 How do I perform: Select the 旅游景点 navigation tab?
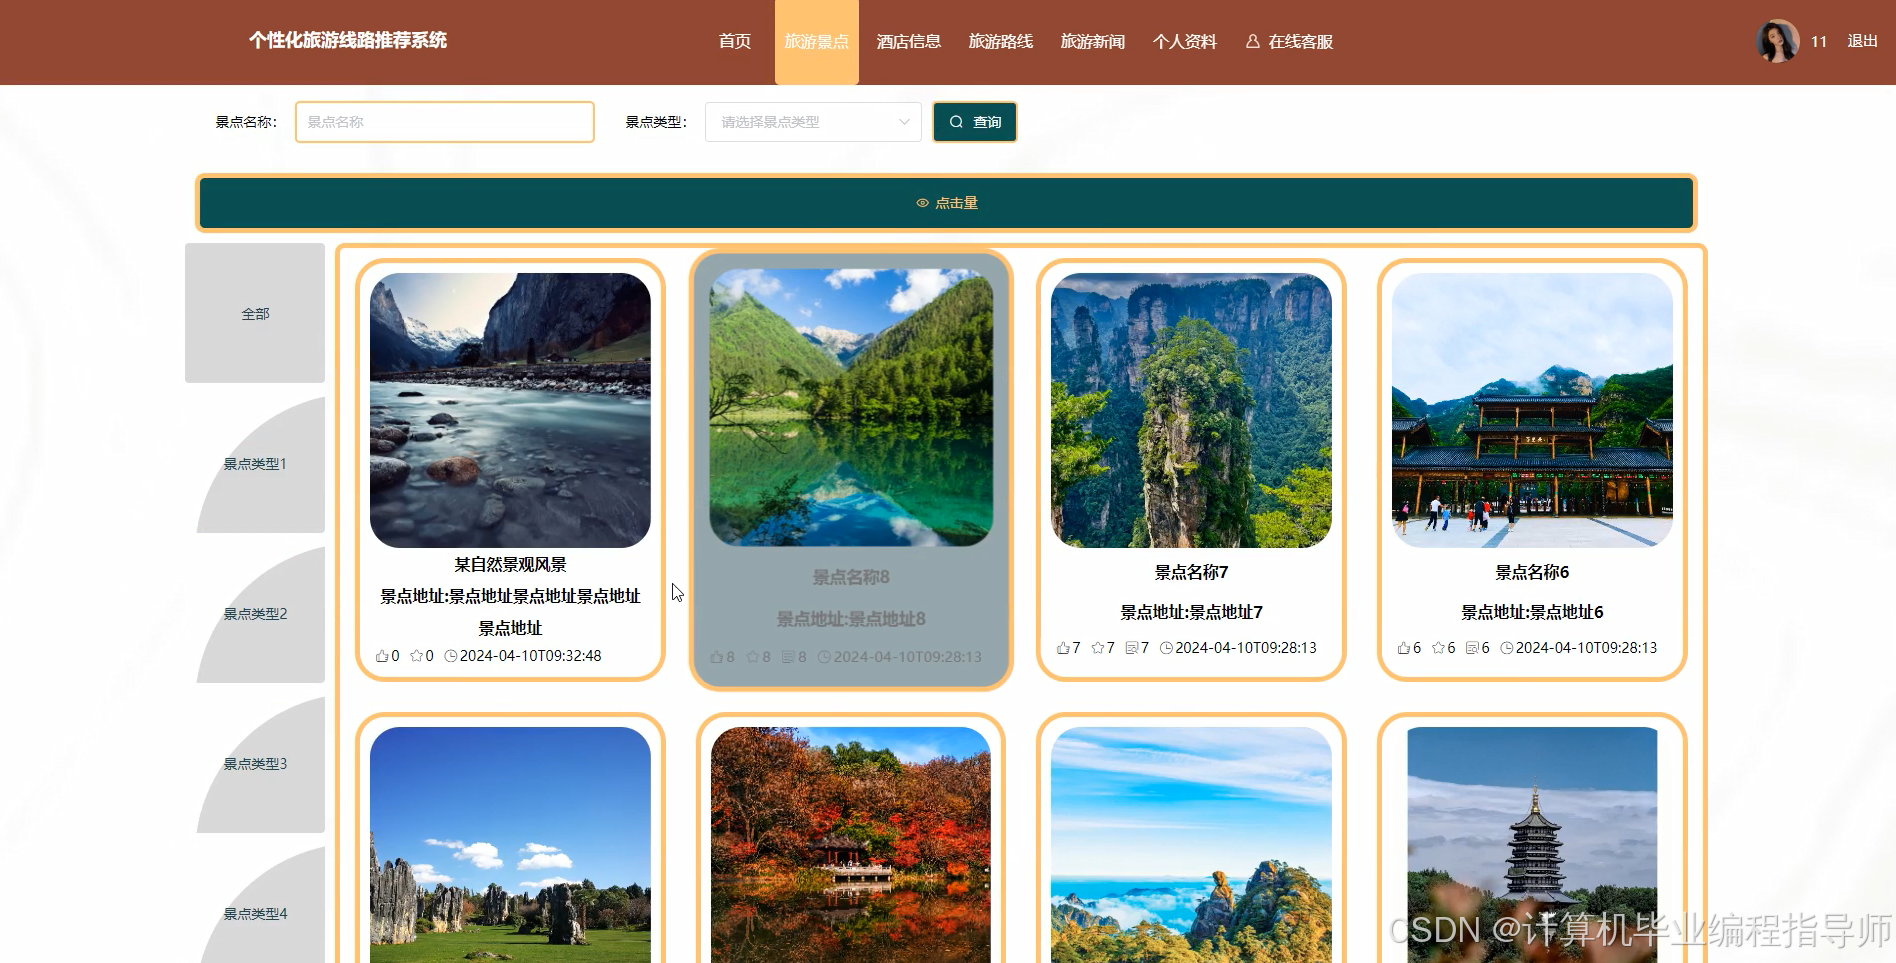coord(816,42)
